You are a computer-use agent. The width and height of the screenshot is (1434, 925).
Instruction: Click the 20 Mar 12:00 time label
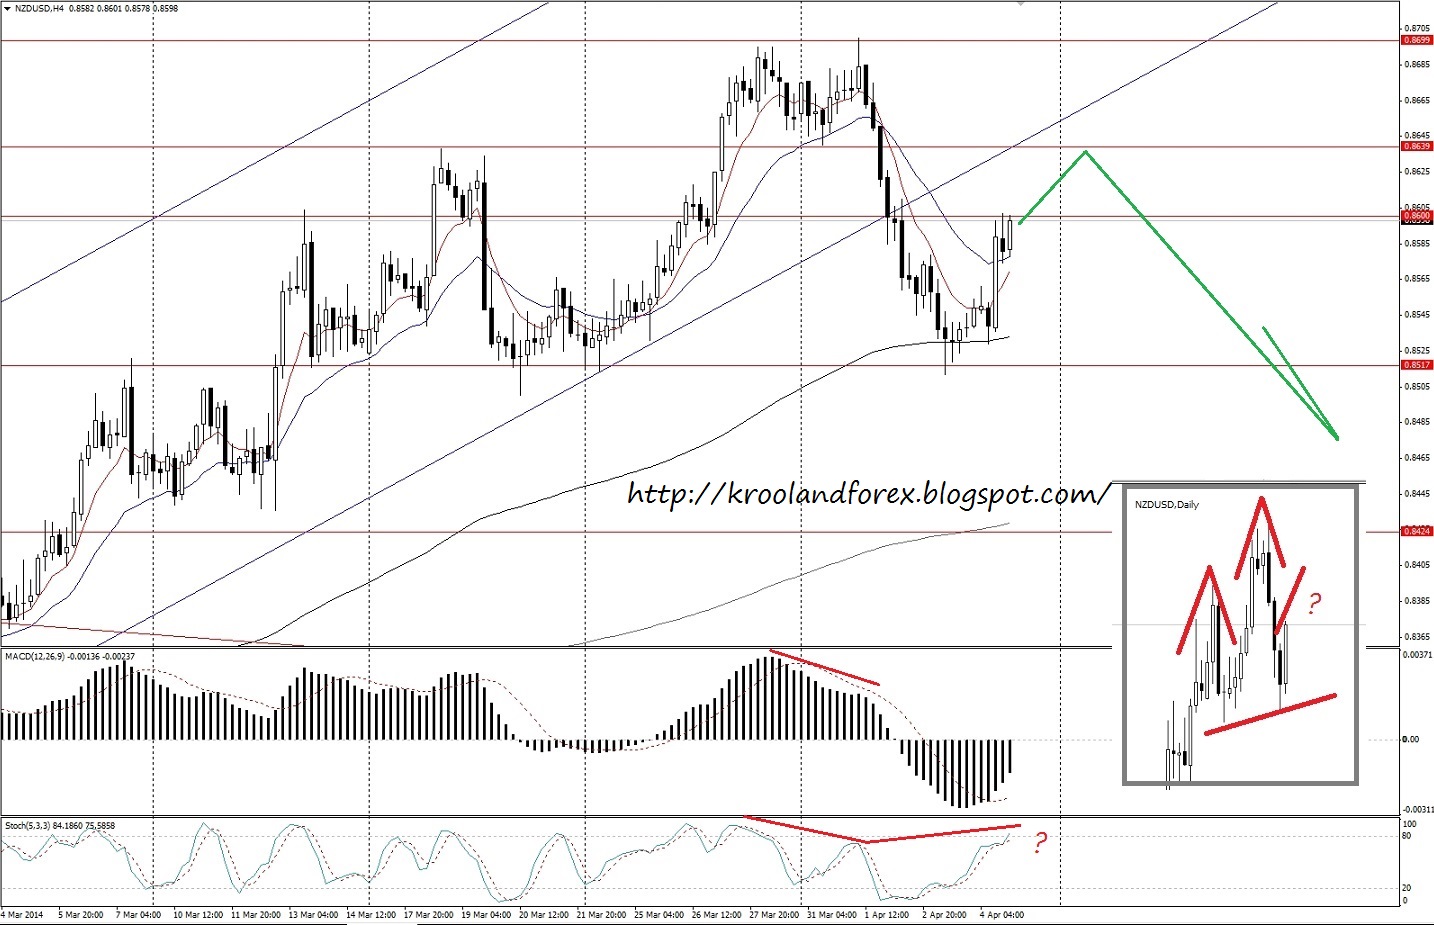point(544,914)
